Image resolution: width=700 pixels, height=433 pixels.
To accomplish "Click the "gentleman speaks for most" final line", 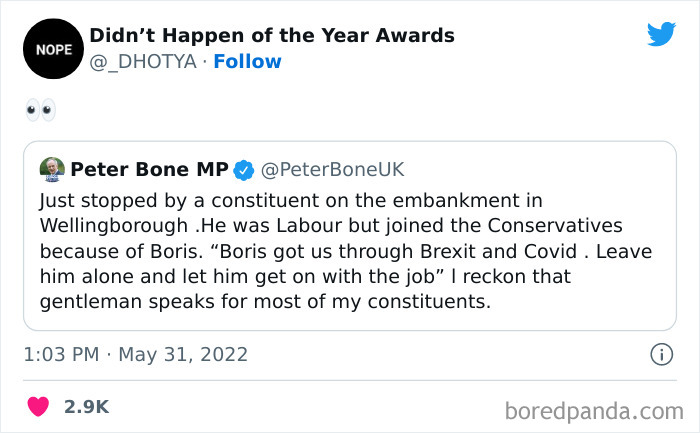I will point(265,301).
